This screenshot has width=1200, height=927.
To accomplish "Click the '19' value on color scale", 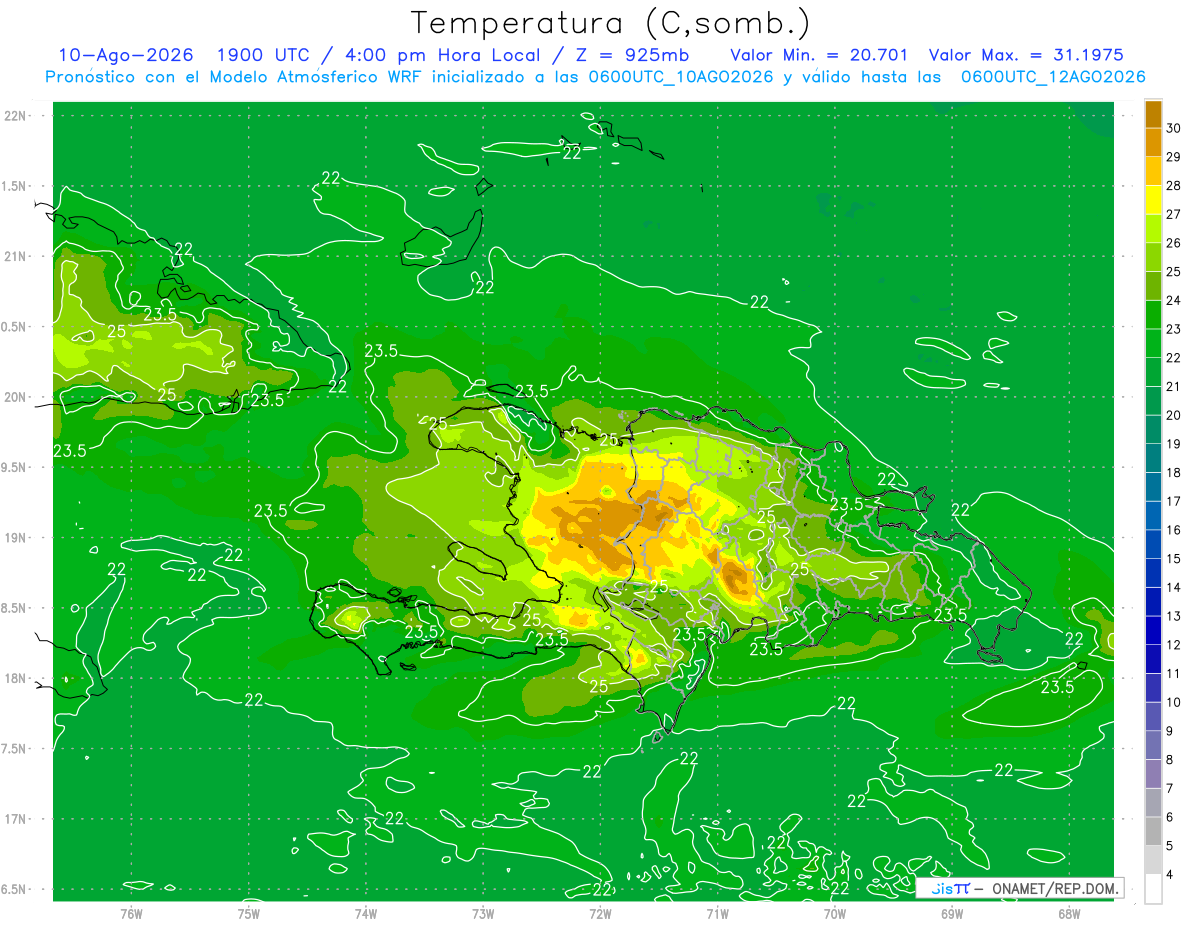I will pyautogui.click(x=1173, y=444).
